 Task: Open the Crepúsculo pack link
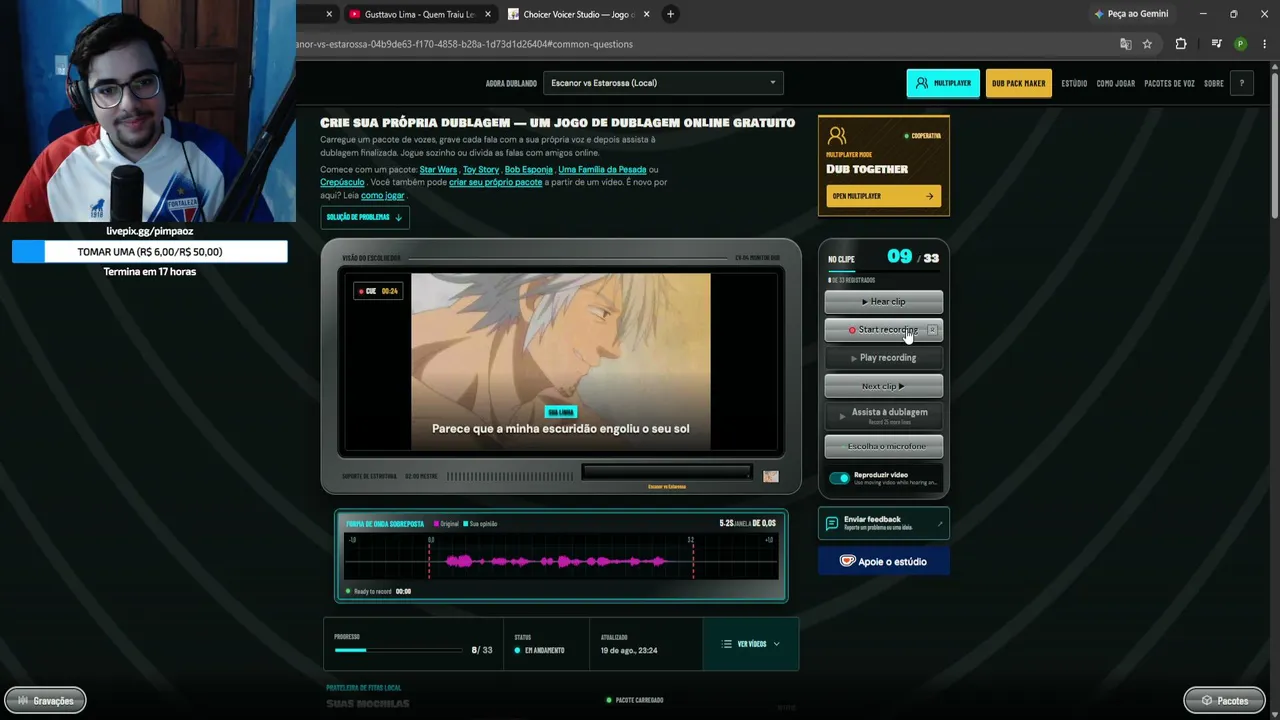coord(342,183)
